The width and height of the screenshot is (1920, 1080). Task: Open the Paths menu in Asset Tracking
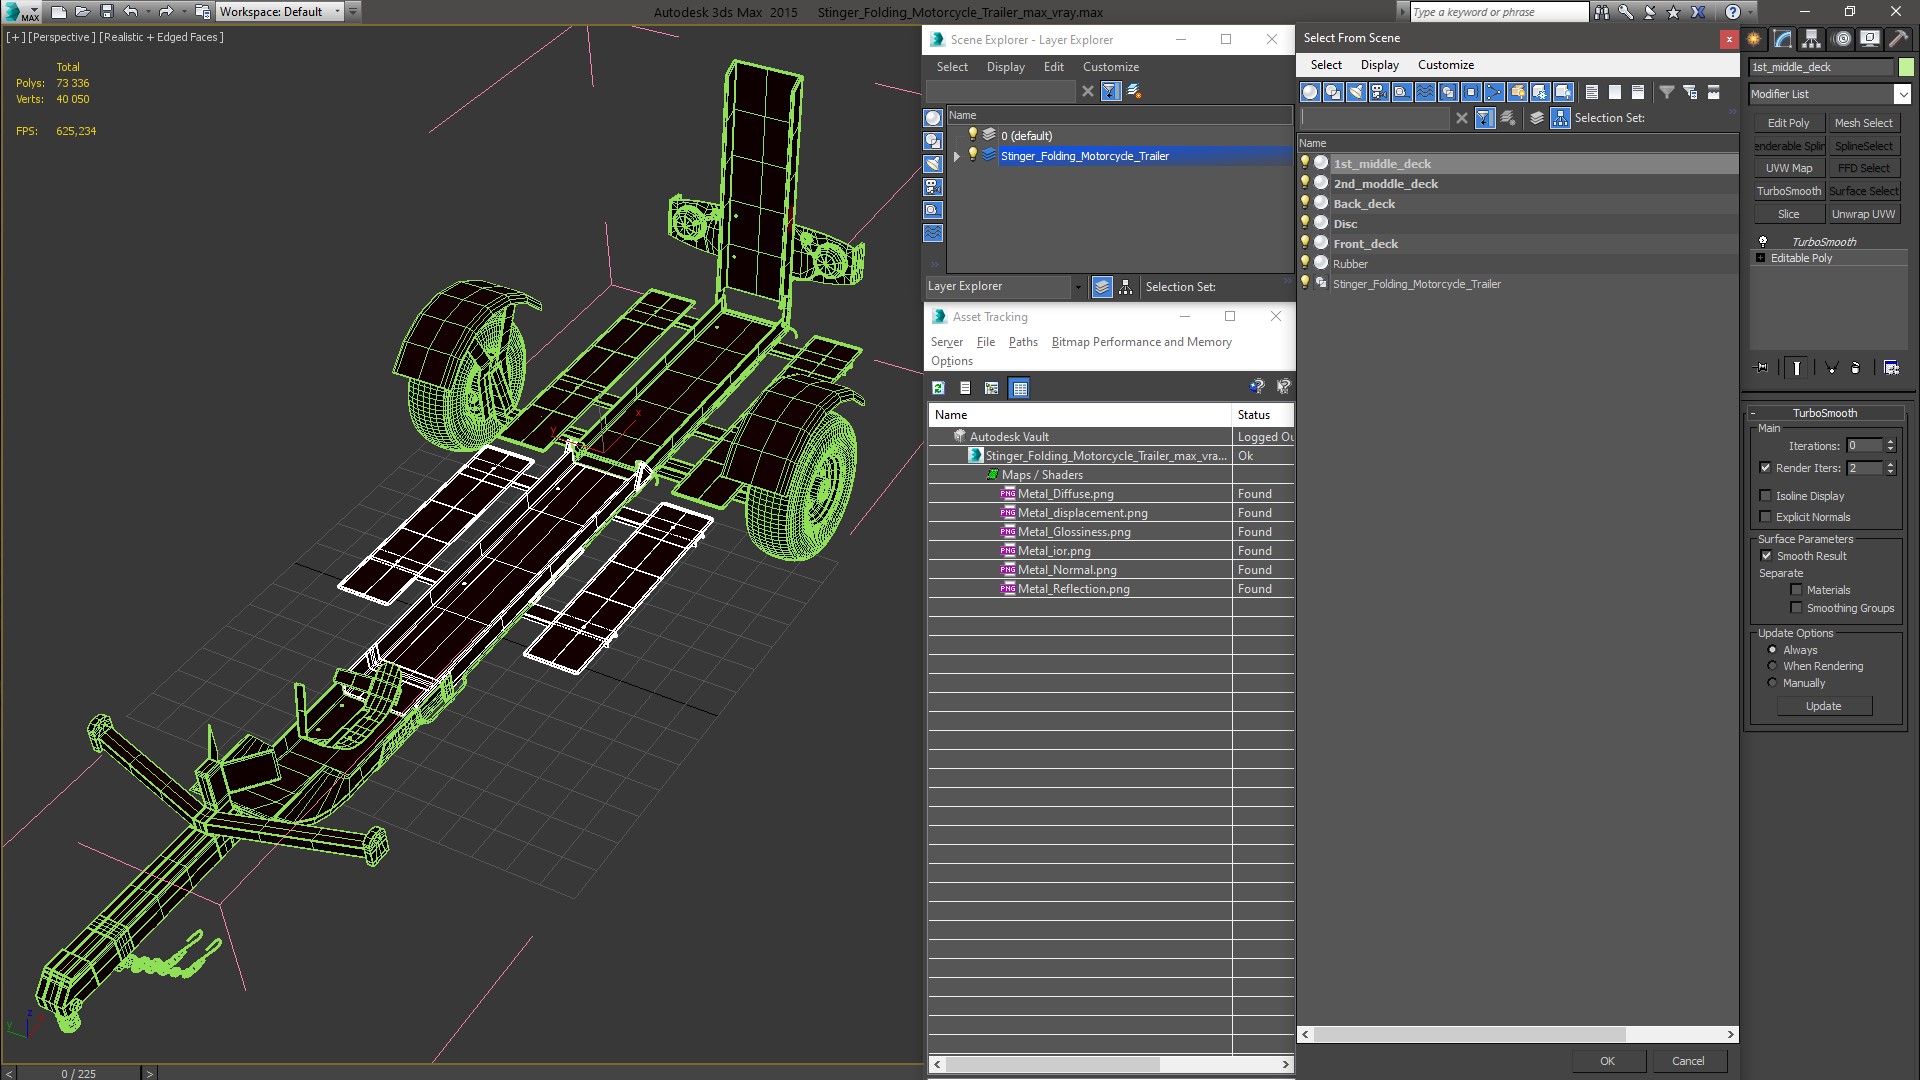(1023, 342)
